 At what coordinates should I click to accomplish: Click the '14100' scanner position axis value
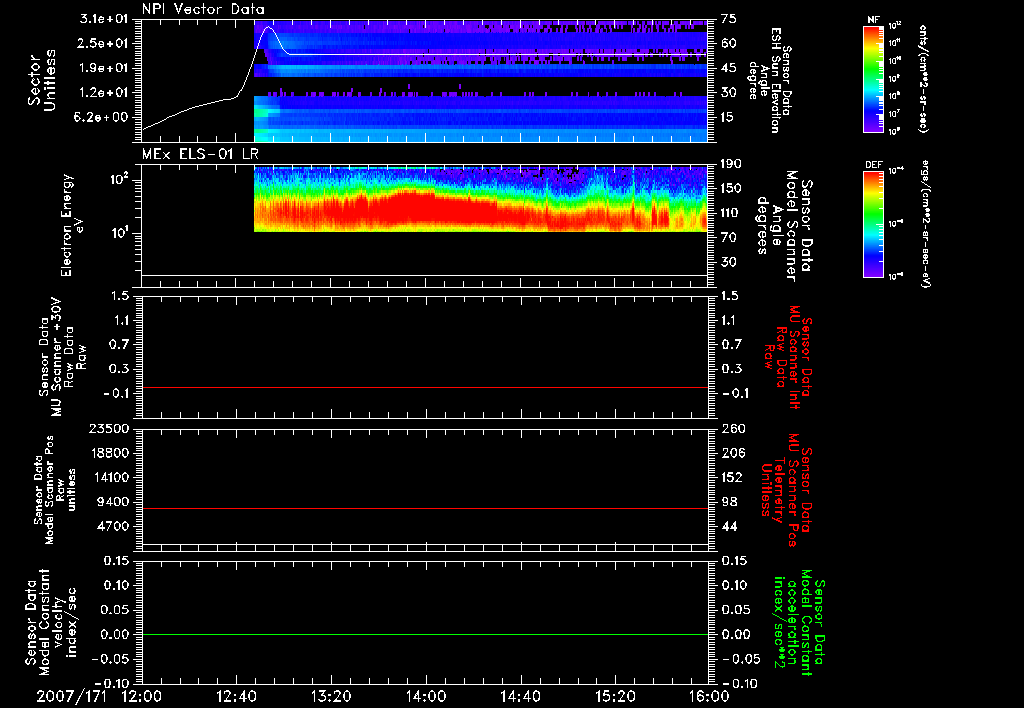pos(109,477)
